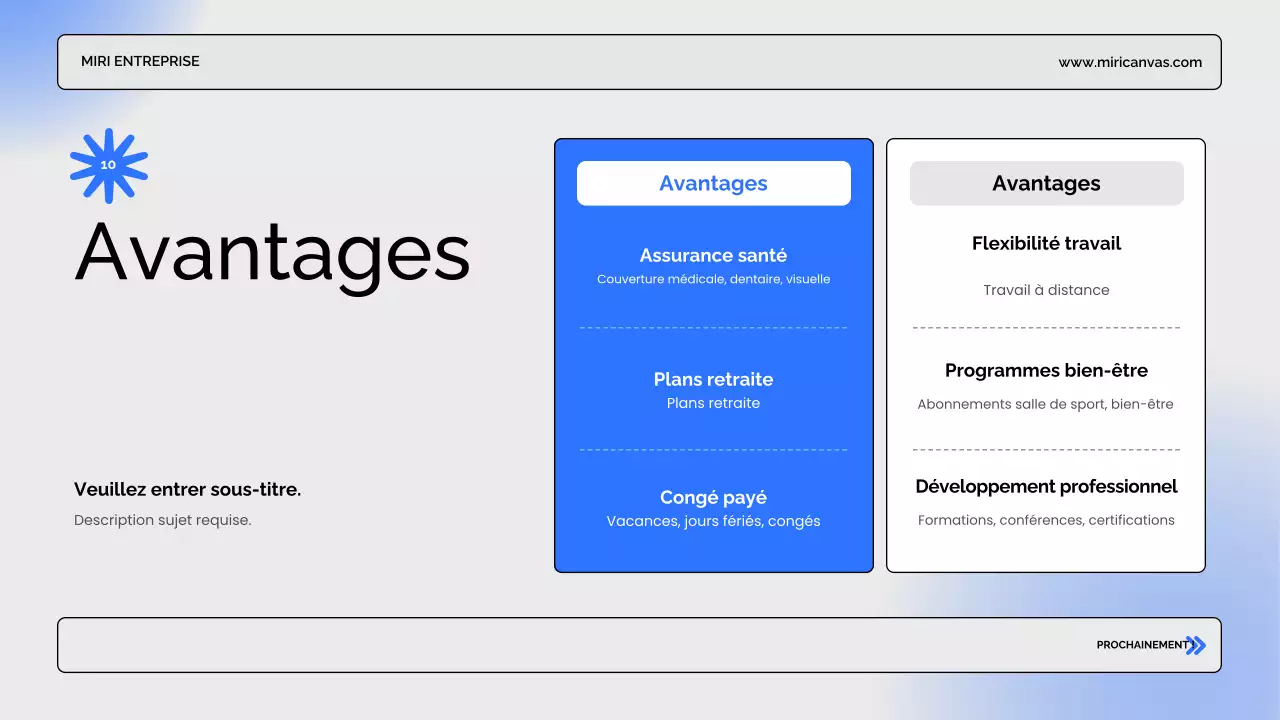Image resolution: width=1280 pixels, height=720 pixels.
Task: Select the Formations, conférences, certifications text
Action: (1046, 520)
